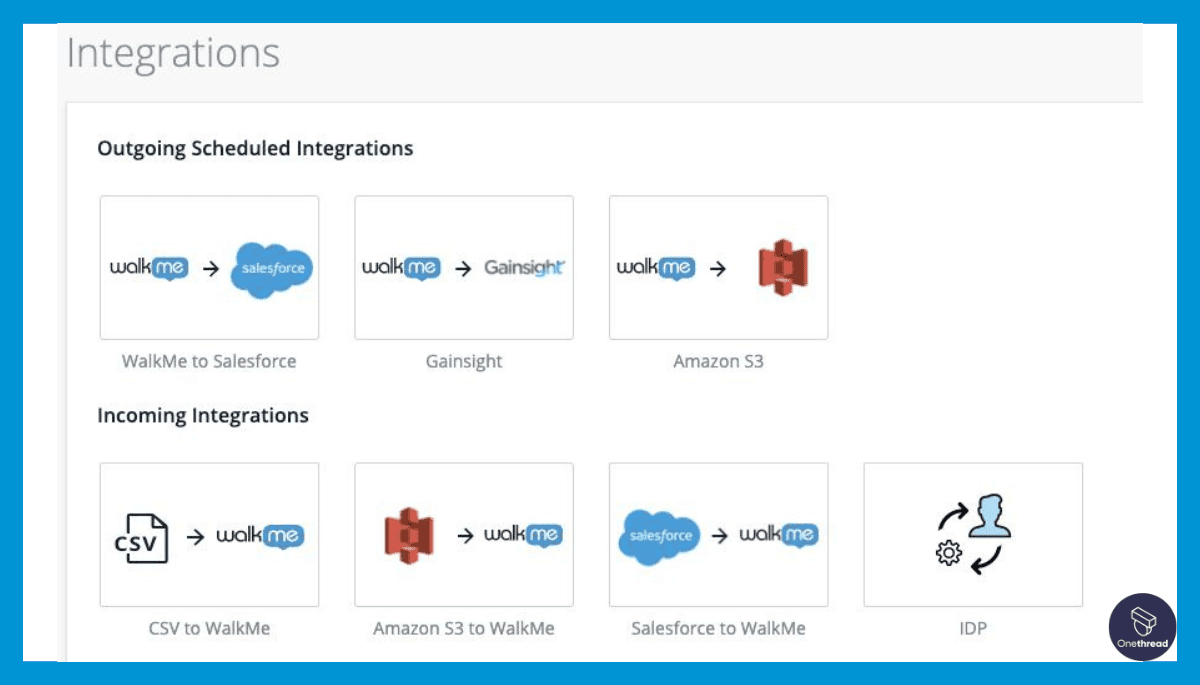
Task: Open the Amazon S3 to WalkMe integration
Action: (463, 534)
